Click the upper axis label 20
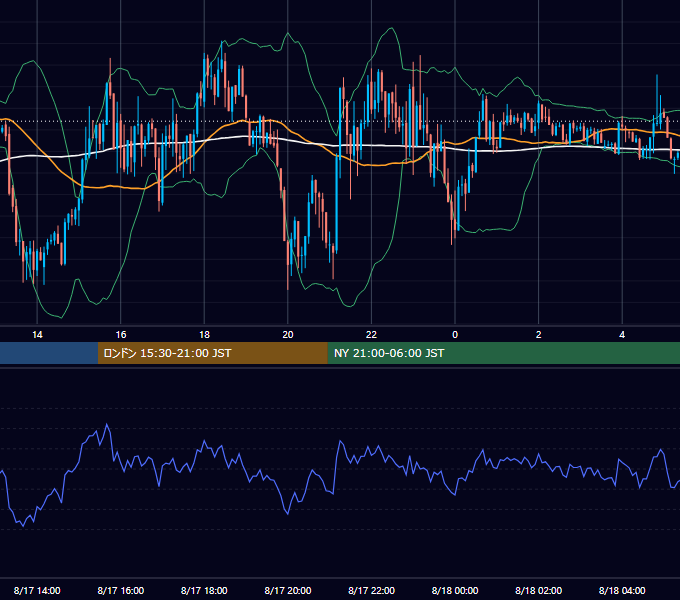The width and height of the screenshot is (680, 600). click(288, 335)
